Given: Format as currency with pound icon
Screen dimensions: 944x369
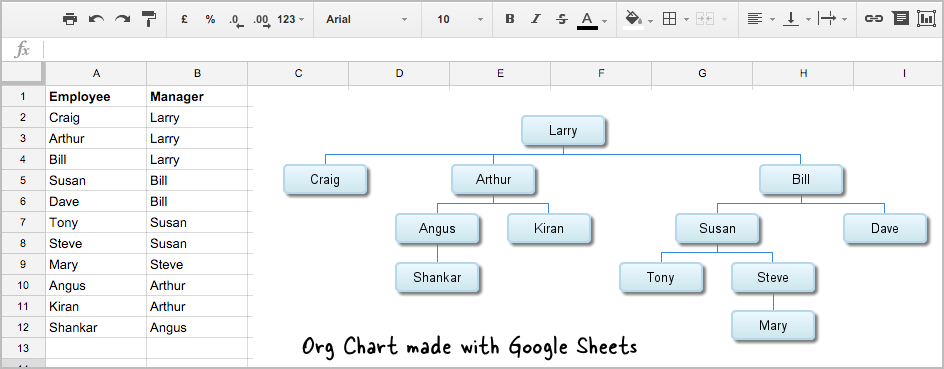Looking at the screenshot, I should pos(184,19).
